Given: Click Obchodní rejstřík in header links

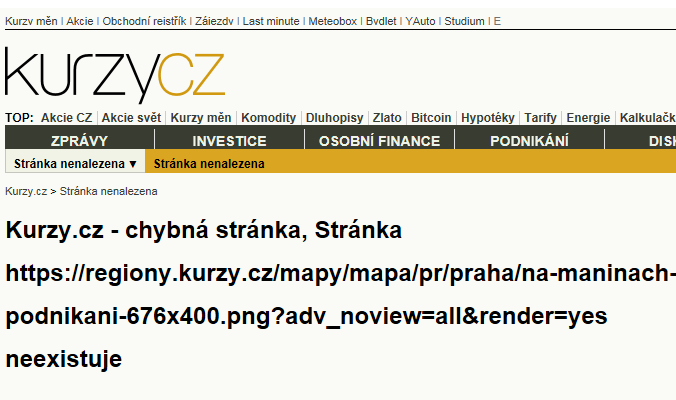Looking at the screenshot, I should (x=144, y=21).
